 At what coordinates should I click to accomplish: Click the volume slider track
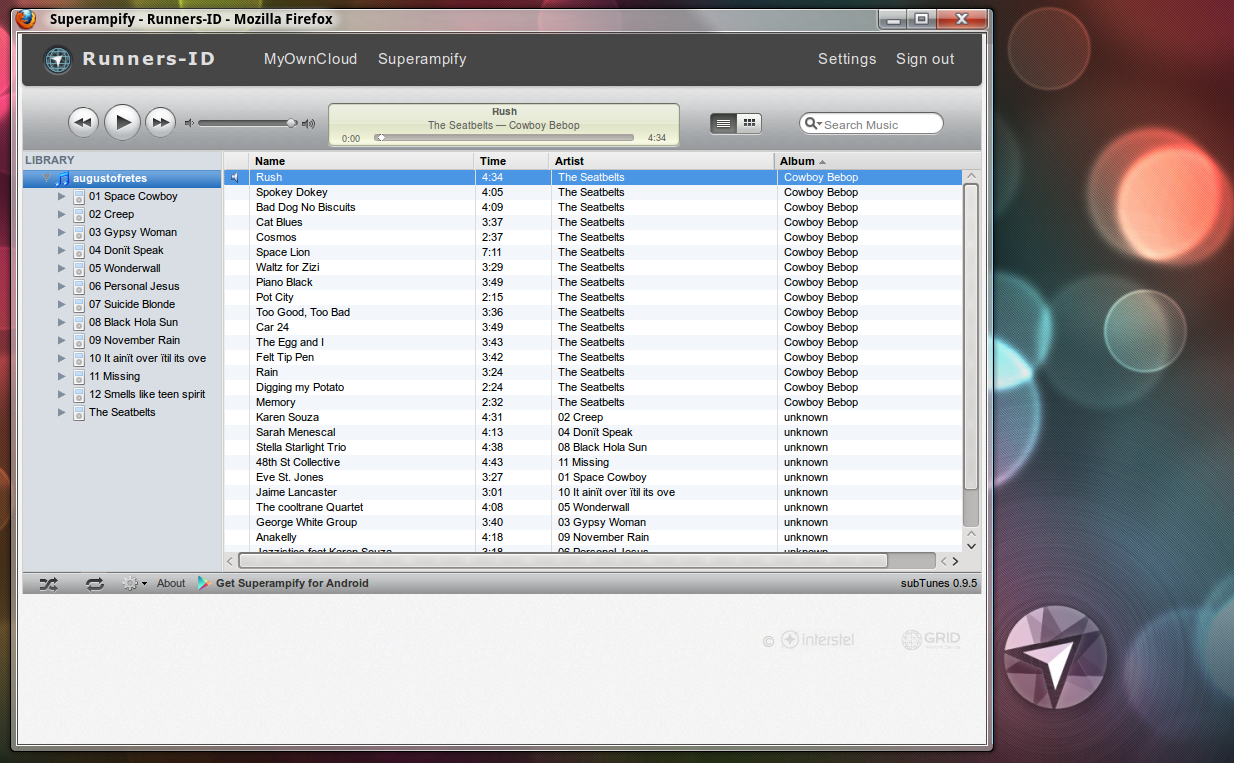(247, 123)
